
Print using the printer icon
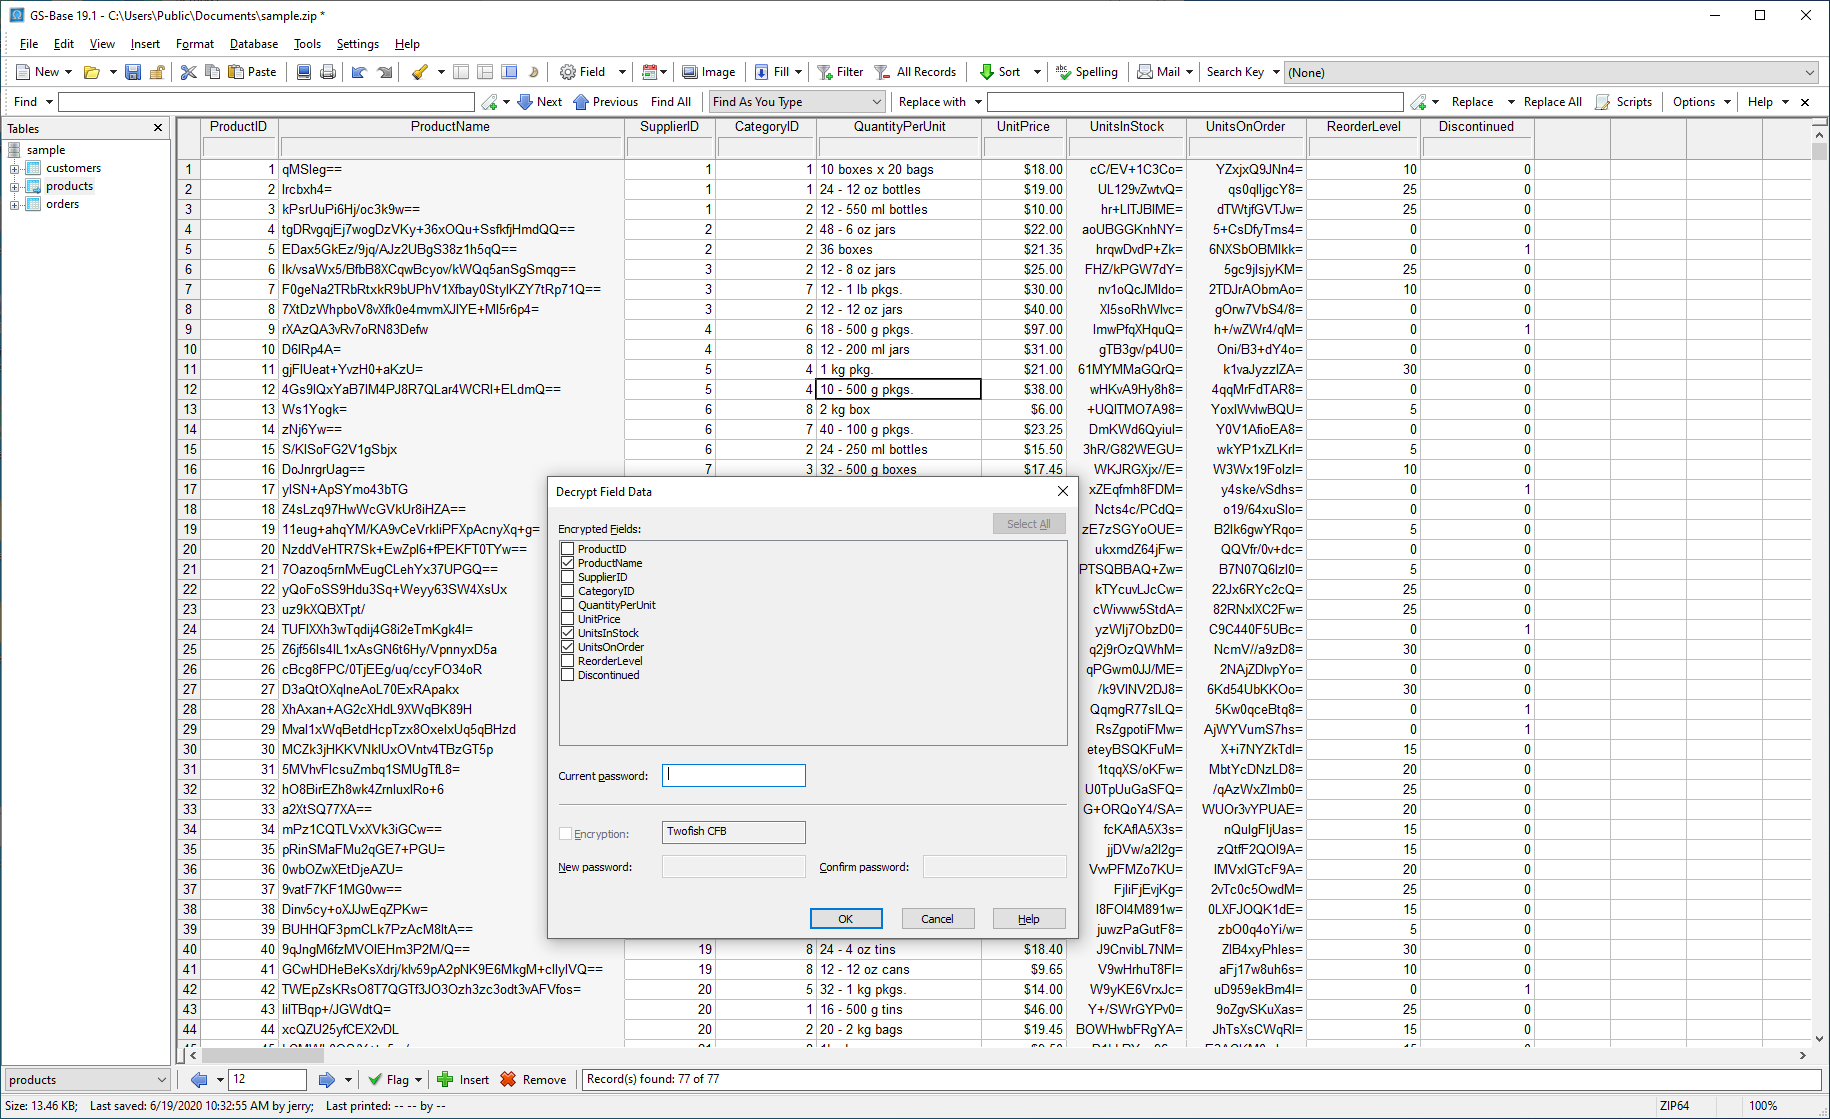click(x=328, y=72)
